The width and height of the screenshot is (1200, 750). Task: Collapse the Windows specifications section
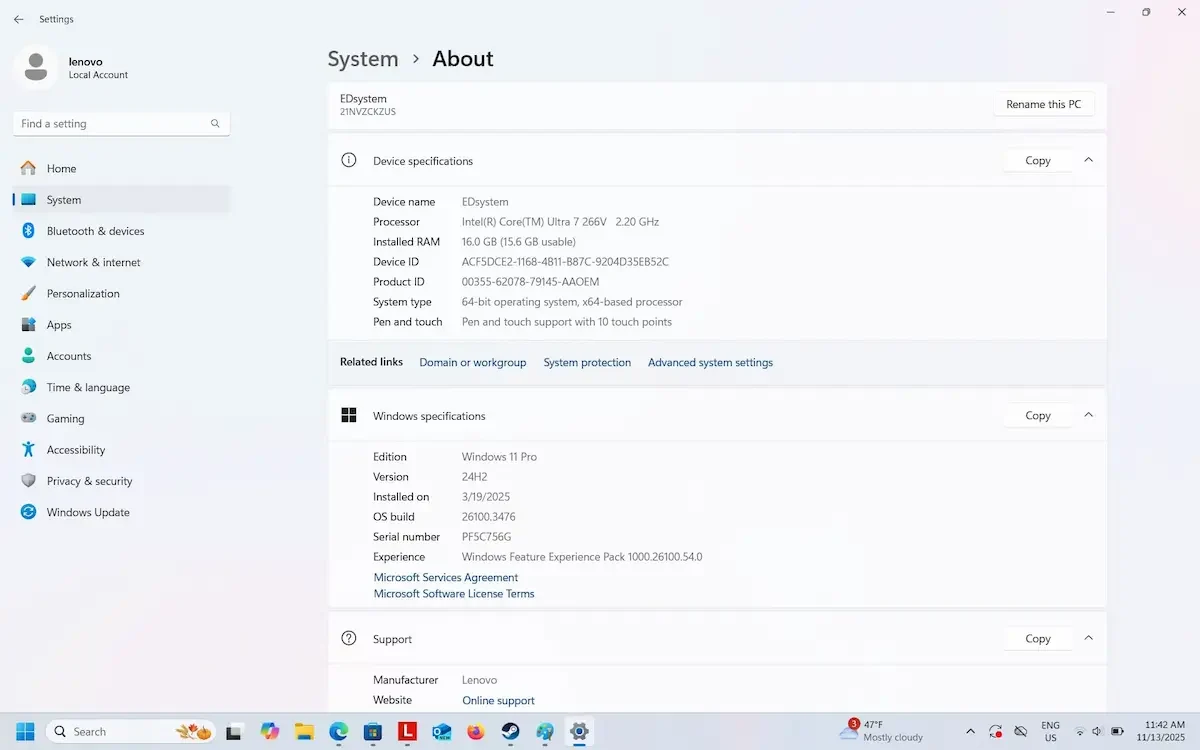[1089, 415]
